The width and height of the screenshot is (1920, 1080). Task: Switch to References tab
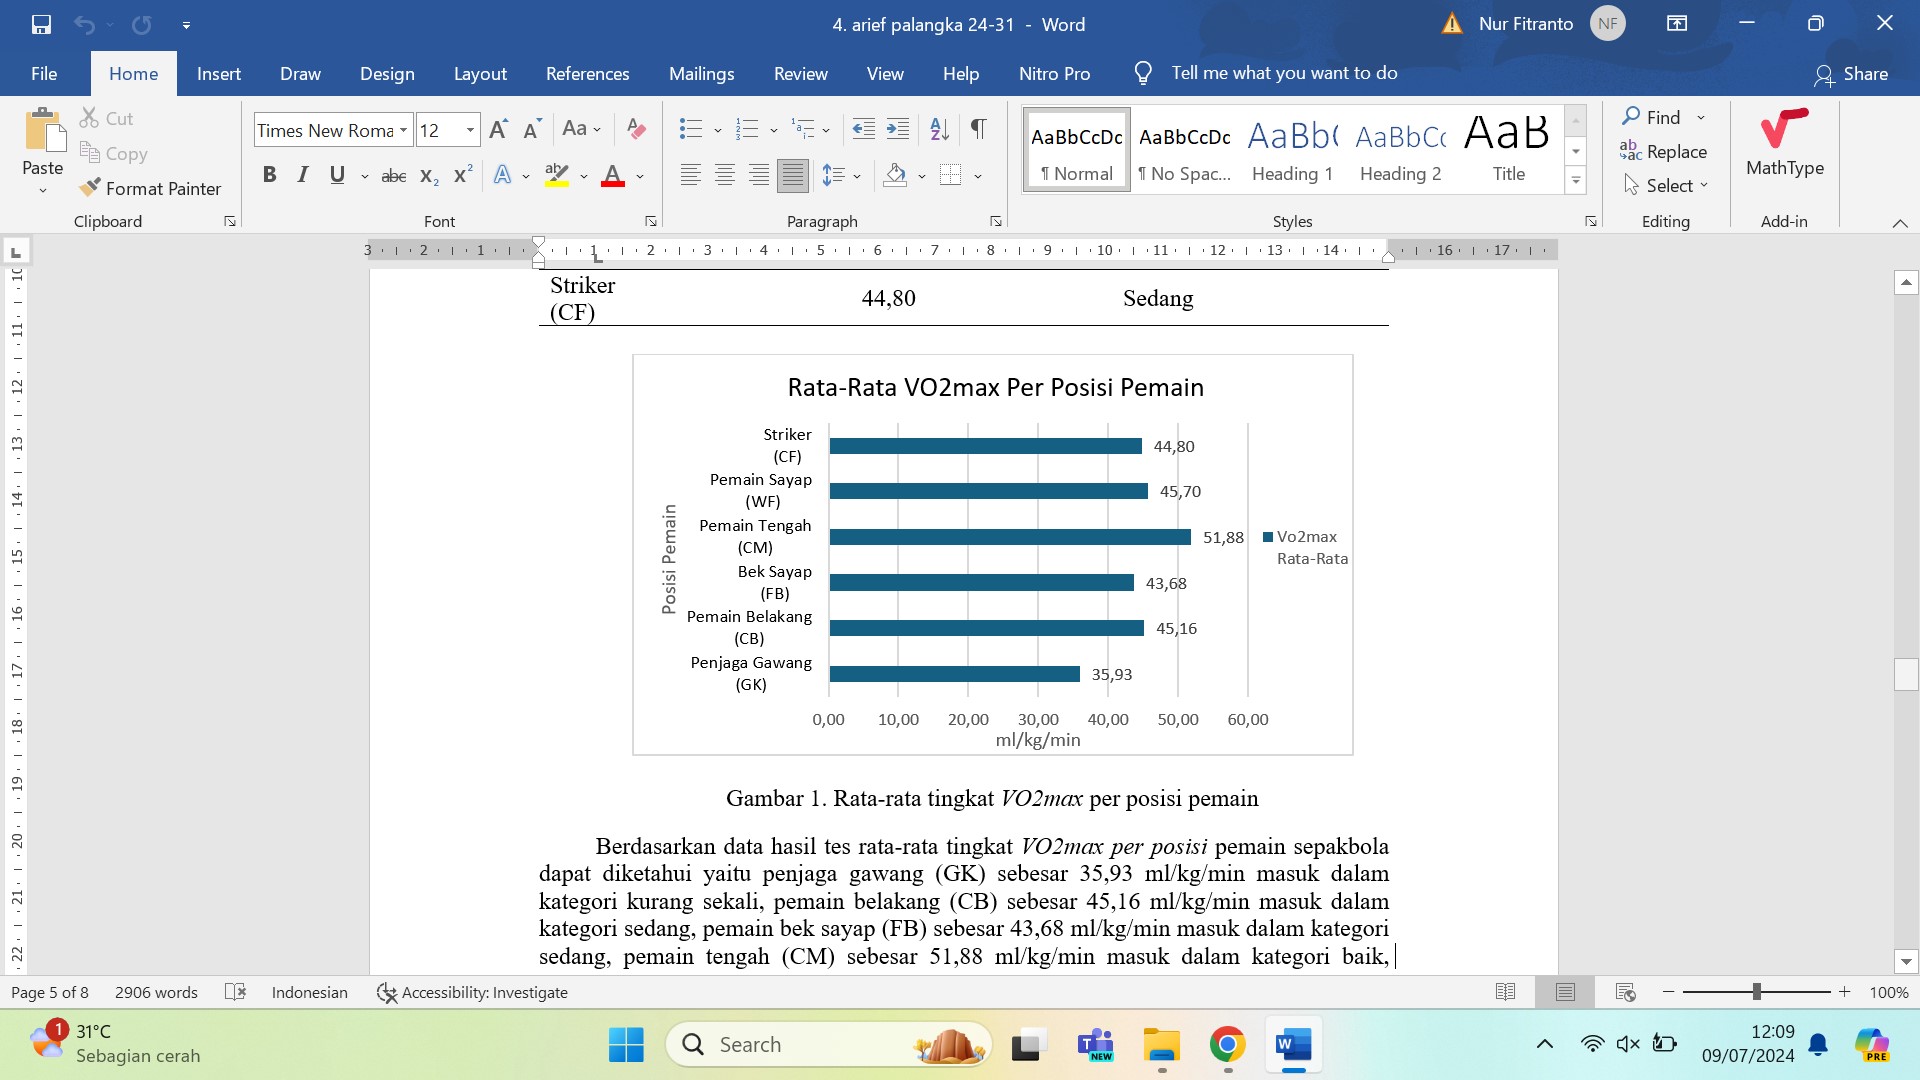[x=588, y=74]
